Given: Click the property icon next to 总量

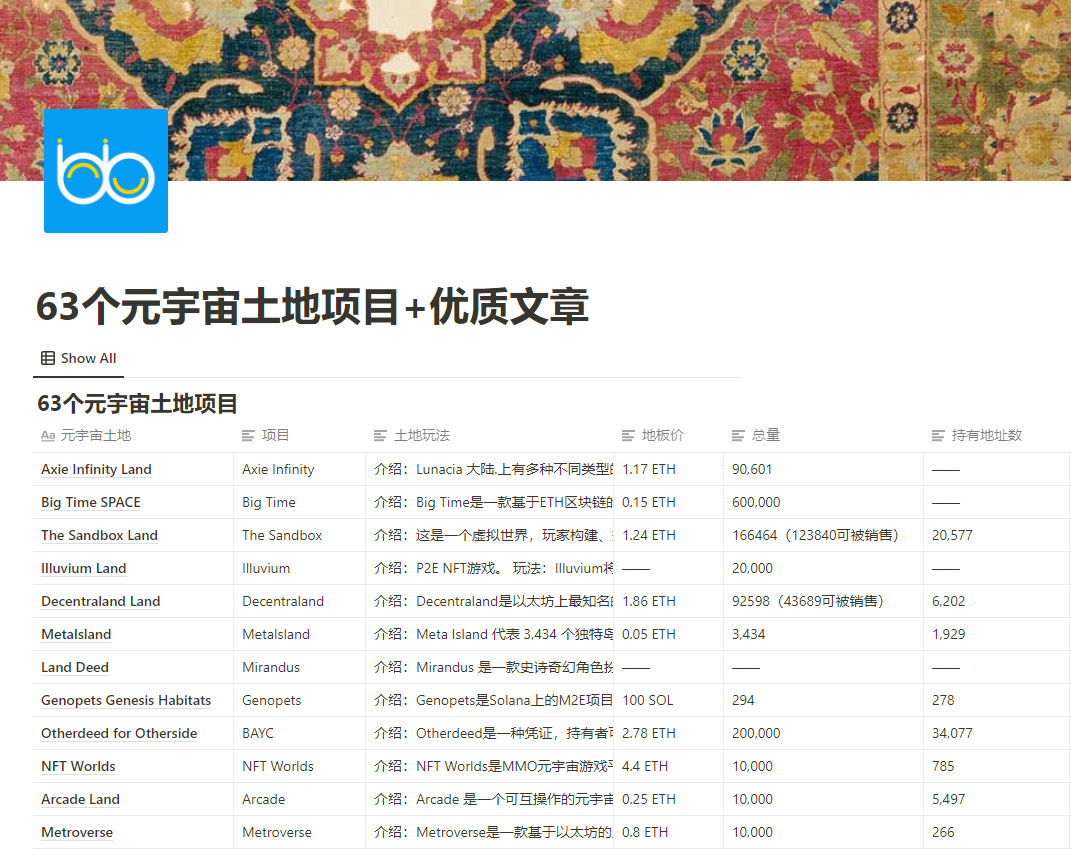Looking at the screenshot, I should [x=737, y=435].
